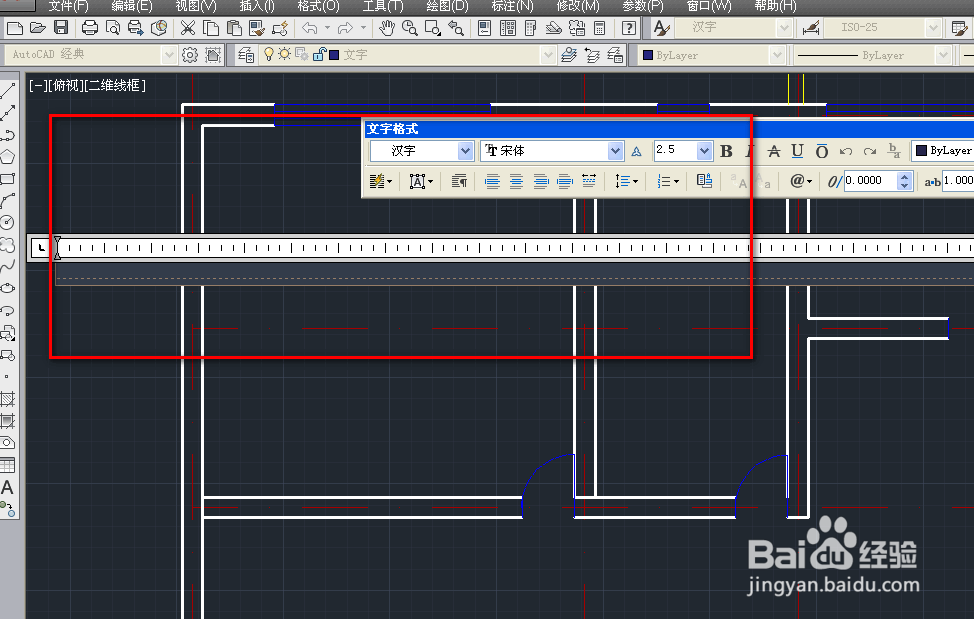Expand the AutoCAD 经典 workspace dropdown
Image resolution: width=974 pixels, height=619 pixels.
pos(169,55)
